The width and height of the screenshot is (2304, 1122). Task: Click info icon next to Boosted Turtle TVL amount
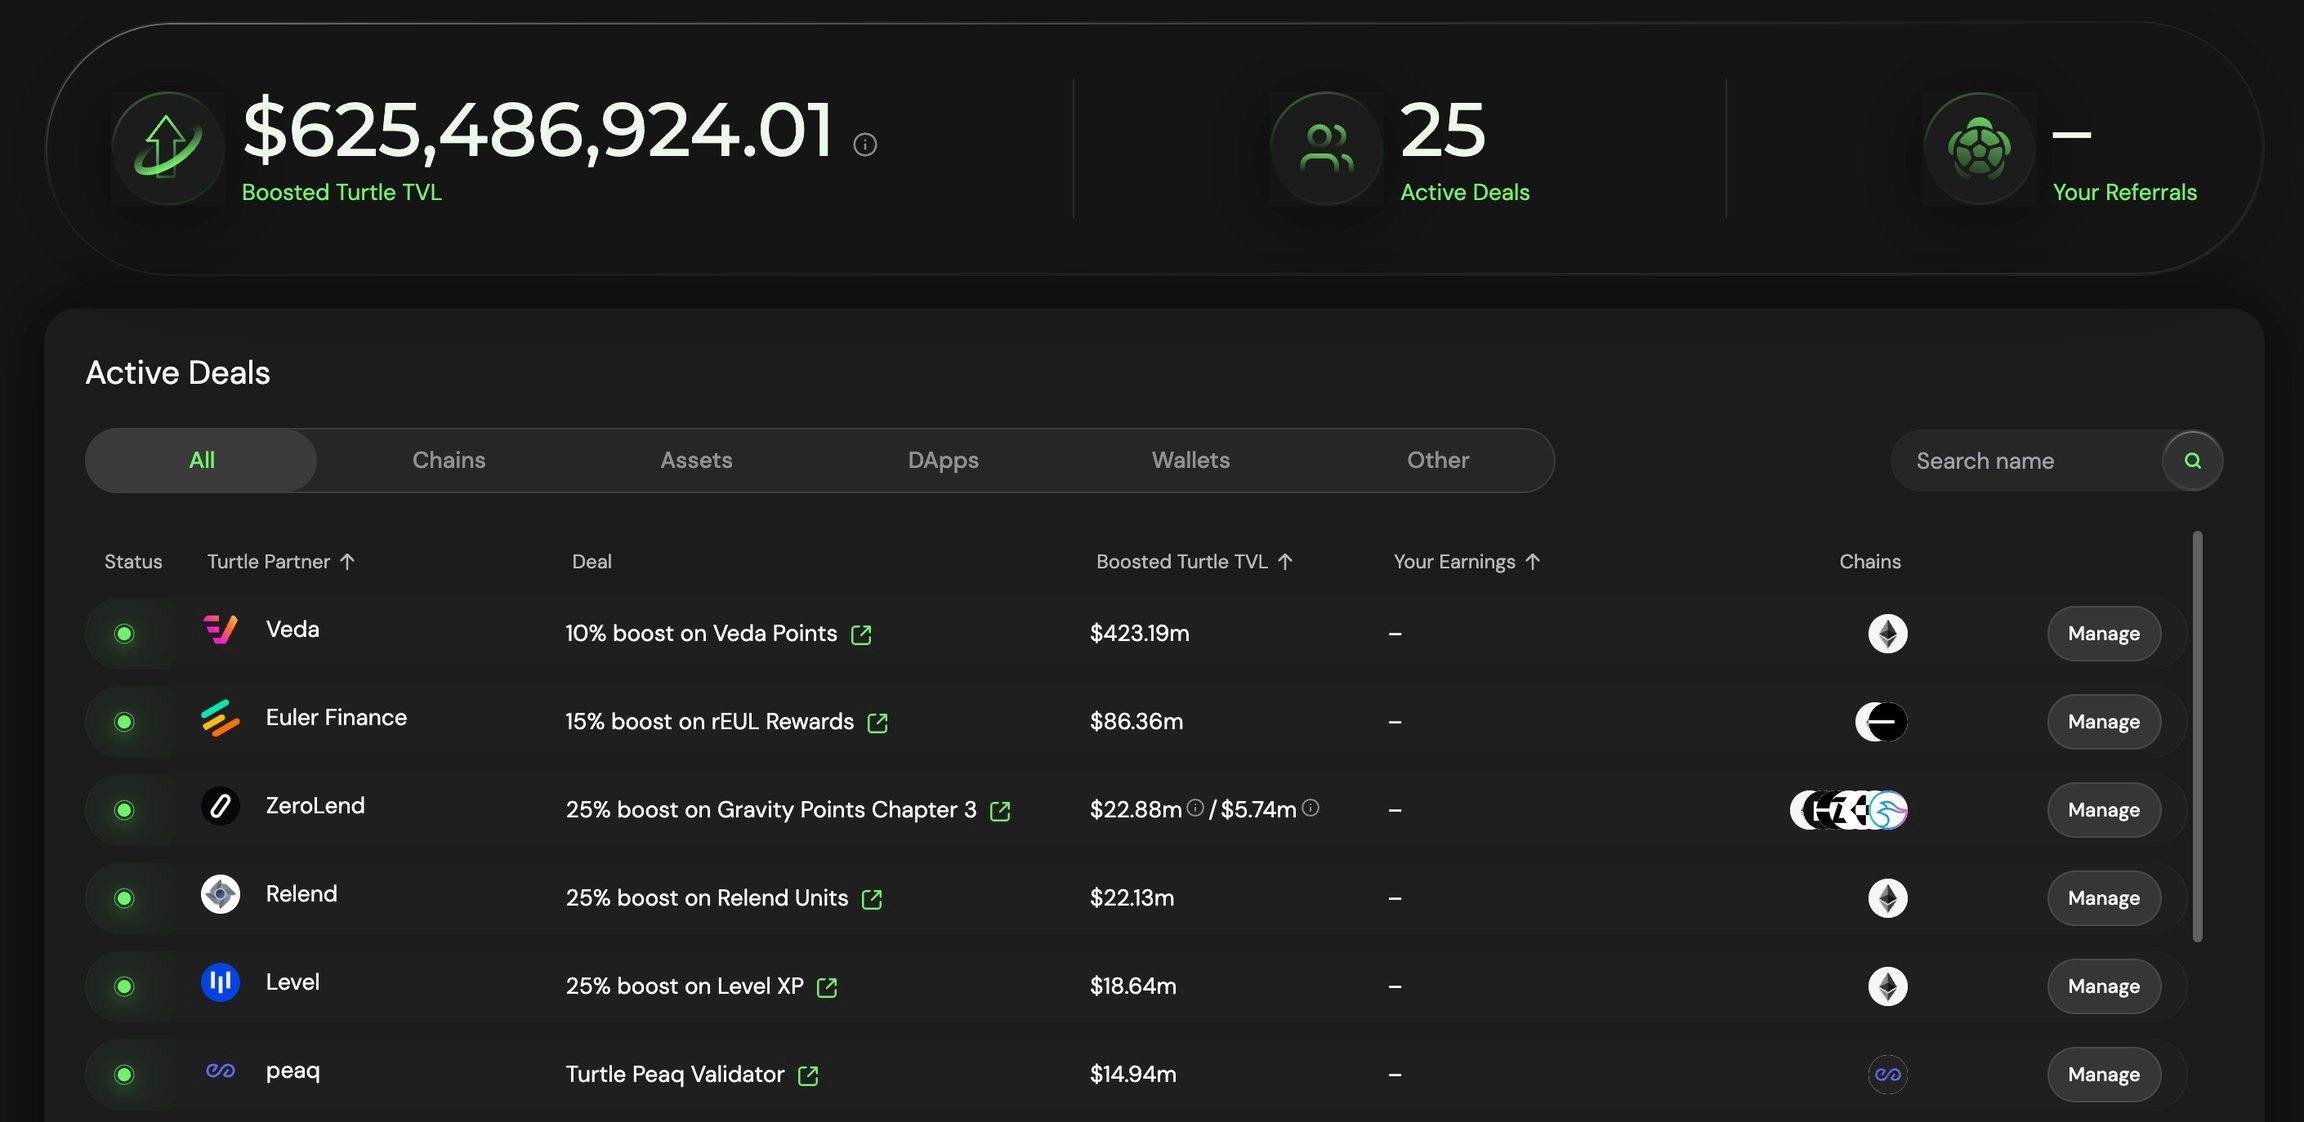(x=865, y=145)
